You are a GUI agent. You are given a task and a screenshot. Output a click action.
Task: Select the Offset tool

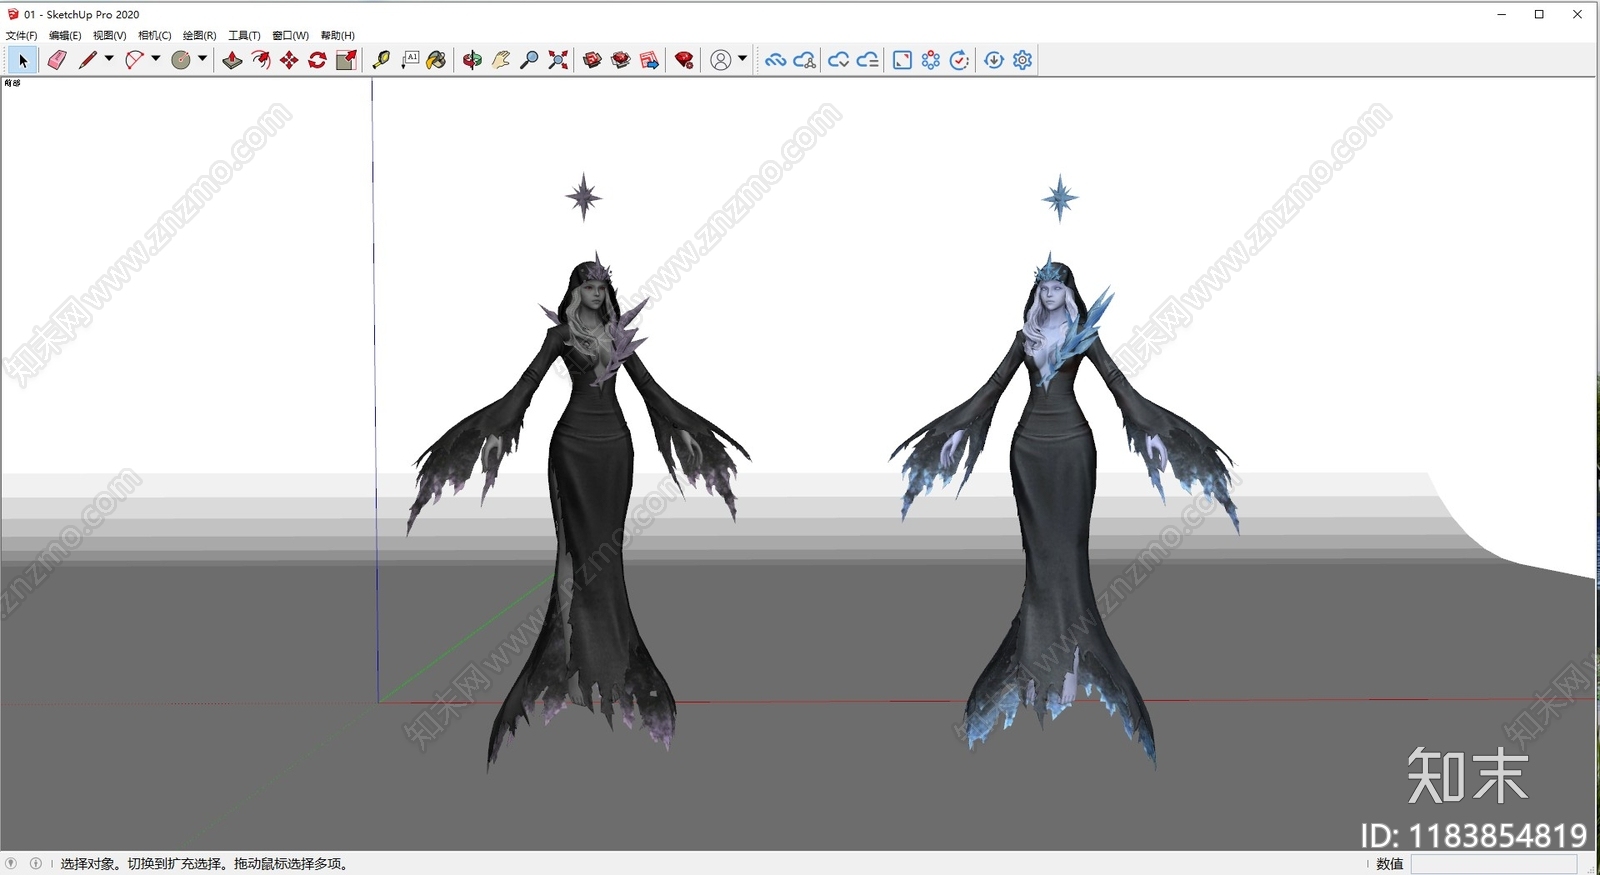tap(261, 60)
